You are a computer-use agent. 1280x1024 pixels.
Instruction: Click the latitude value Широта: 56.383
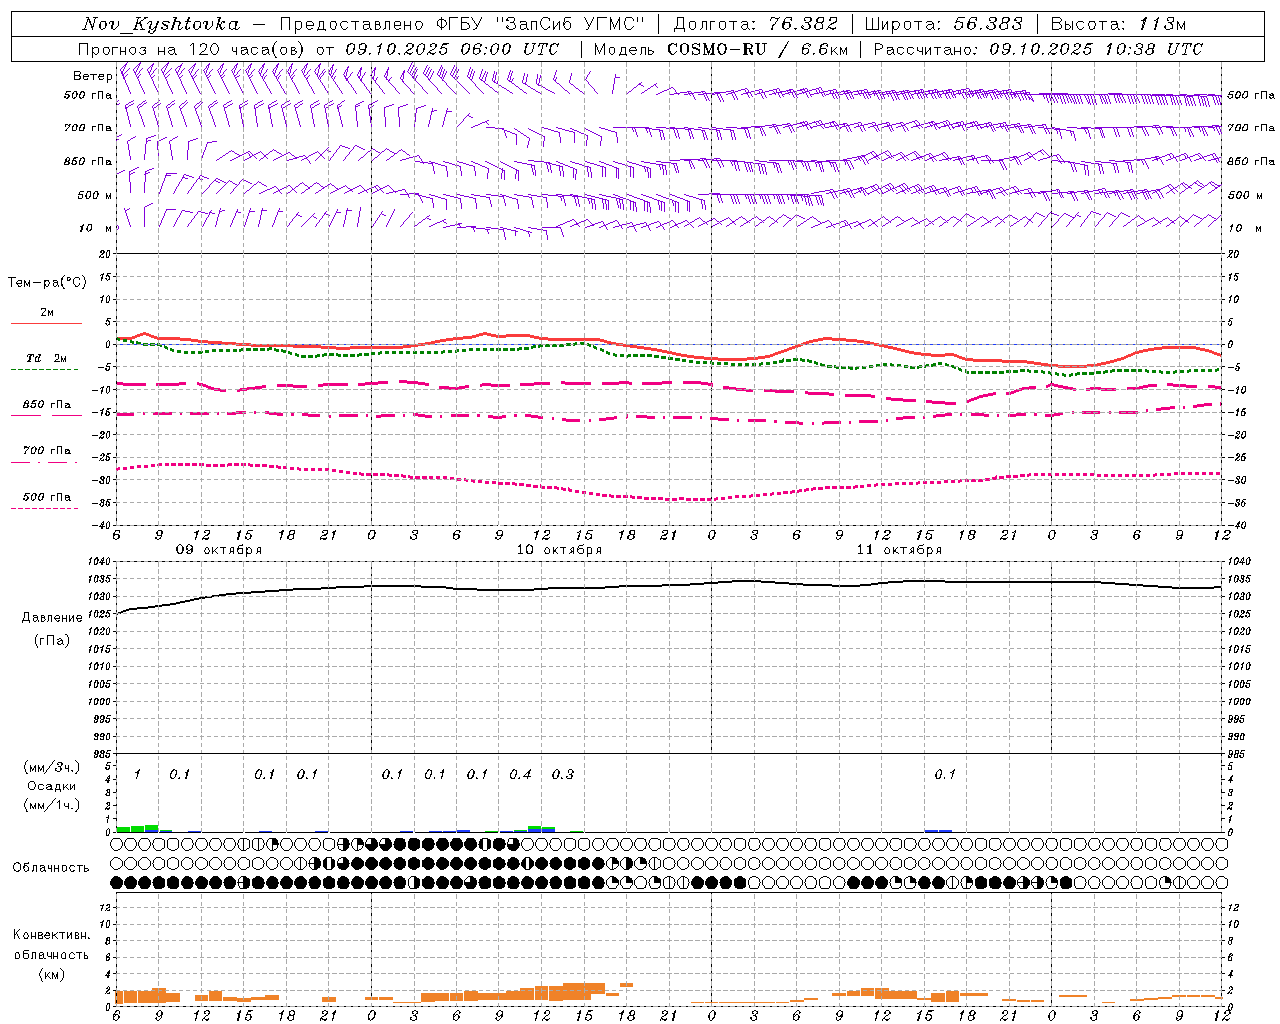pos(944,24)
